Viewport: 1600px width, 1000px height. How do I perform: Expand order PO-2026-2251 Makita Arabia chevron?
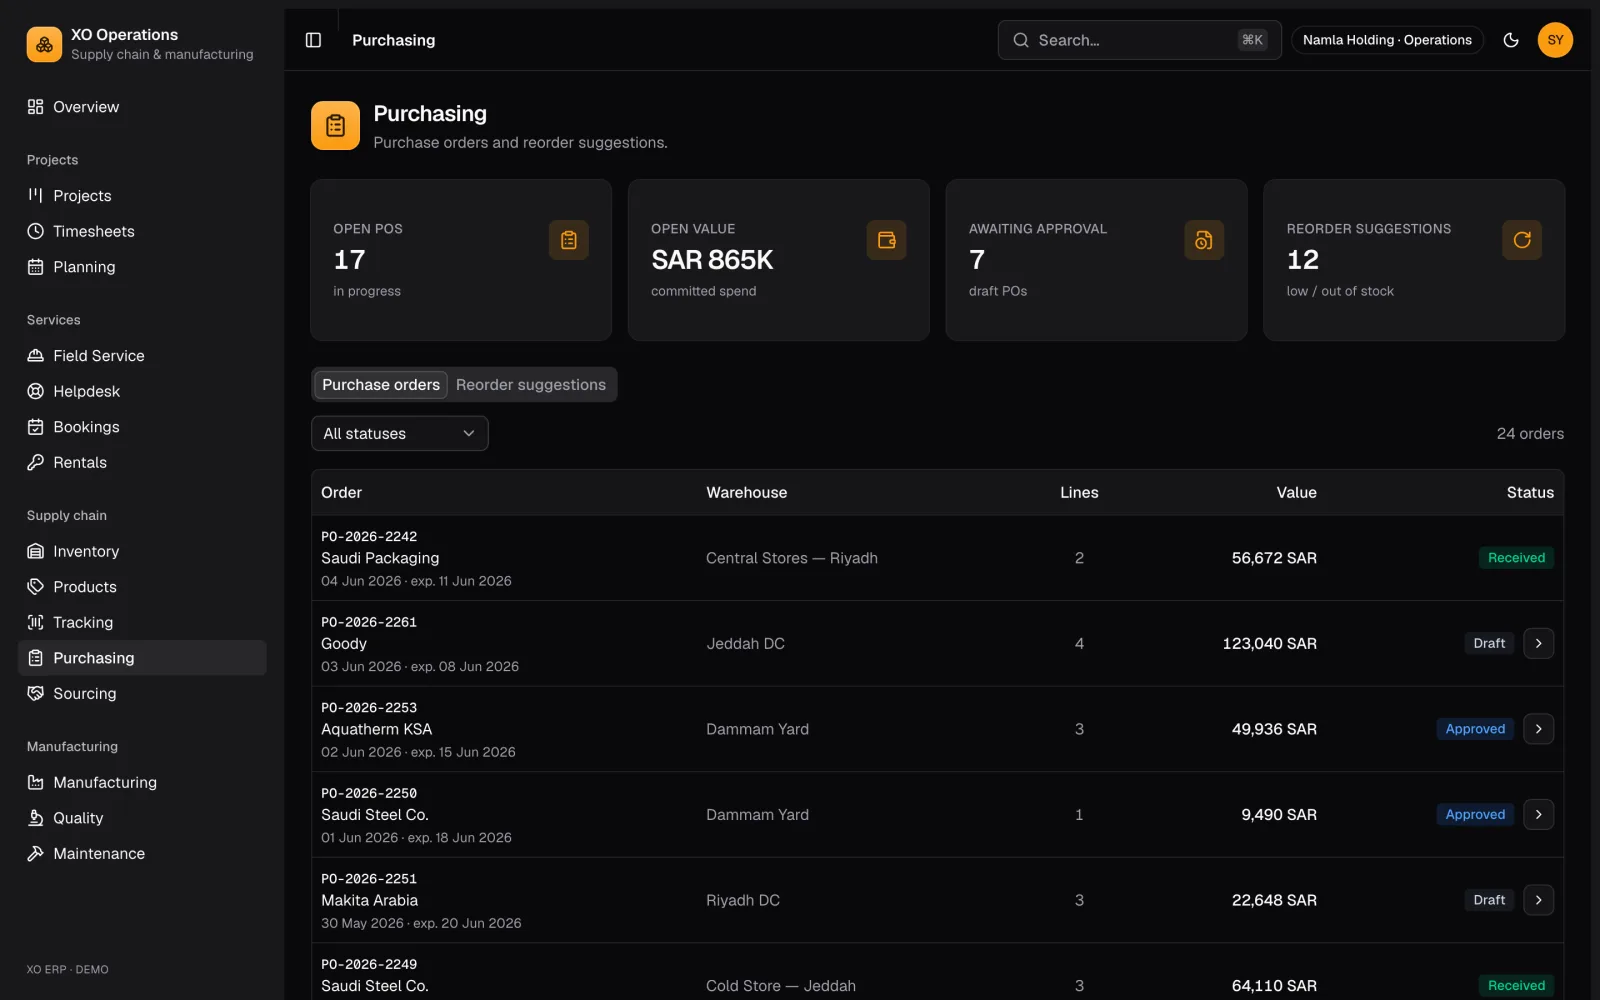1538,900
